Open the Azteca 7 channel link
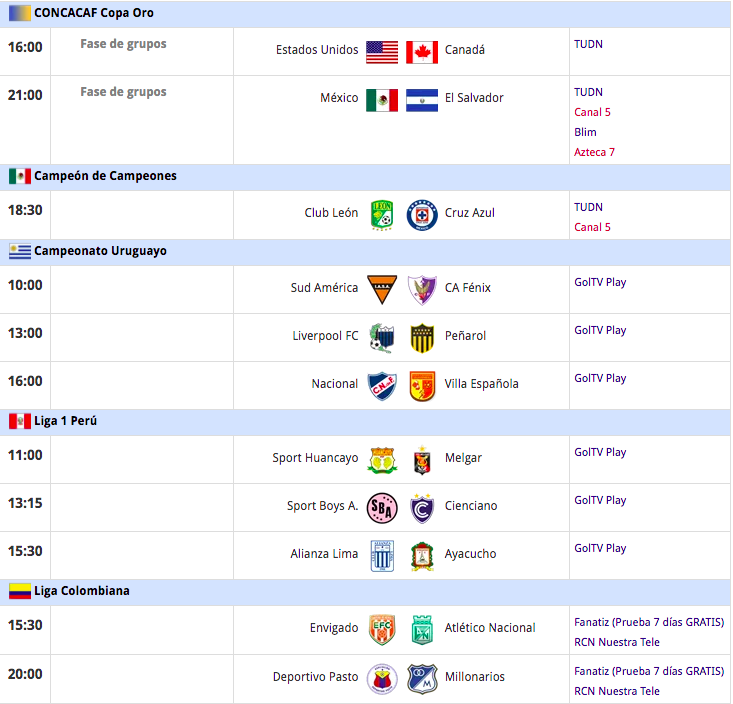Image resolution: width=733 pixels, height=704 pixels. 594,152
